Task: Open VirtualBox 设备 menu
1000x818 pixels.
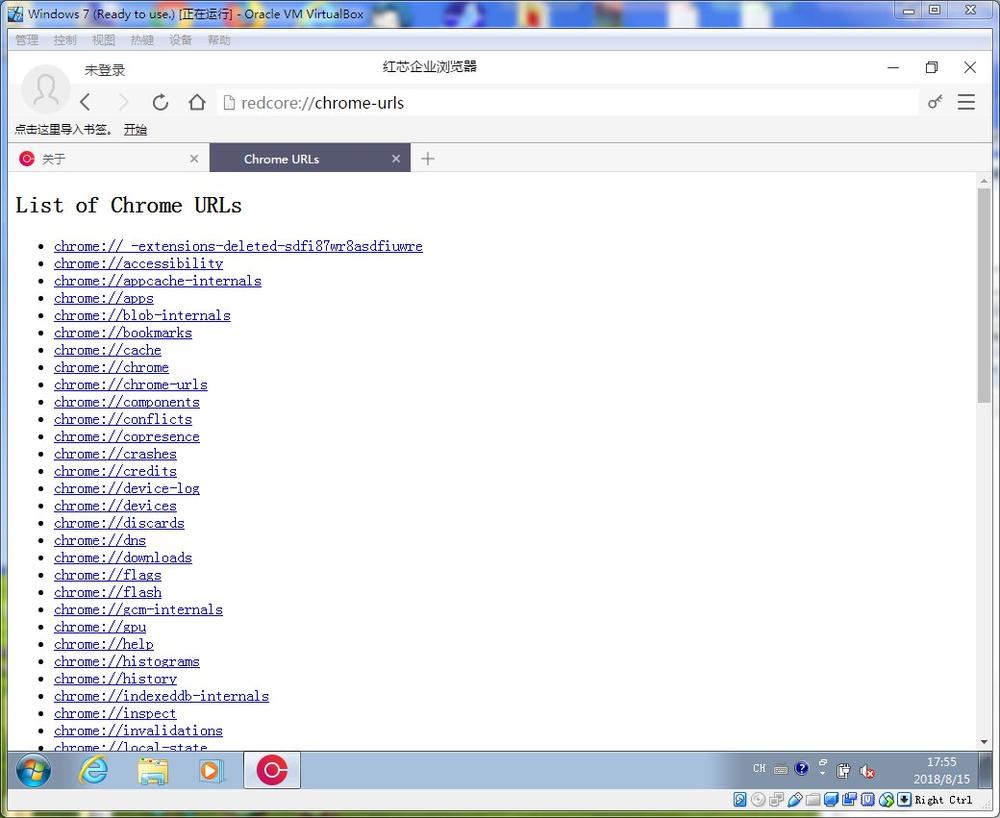Action: coord(180,40)
